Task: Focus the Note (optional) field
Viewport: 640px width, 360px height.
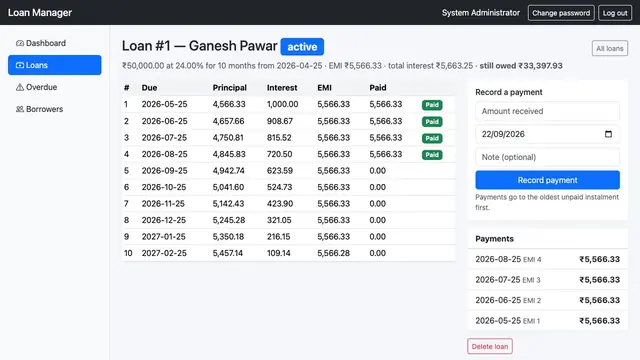Action: tap(547, 157)
